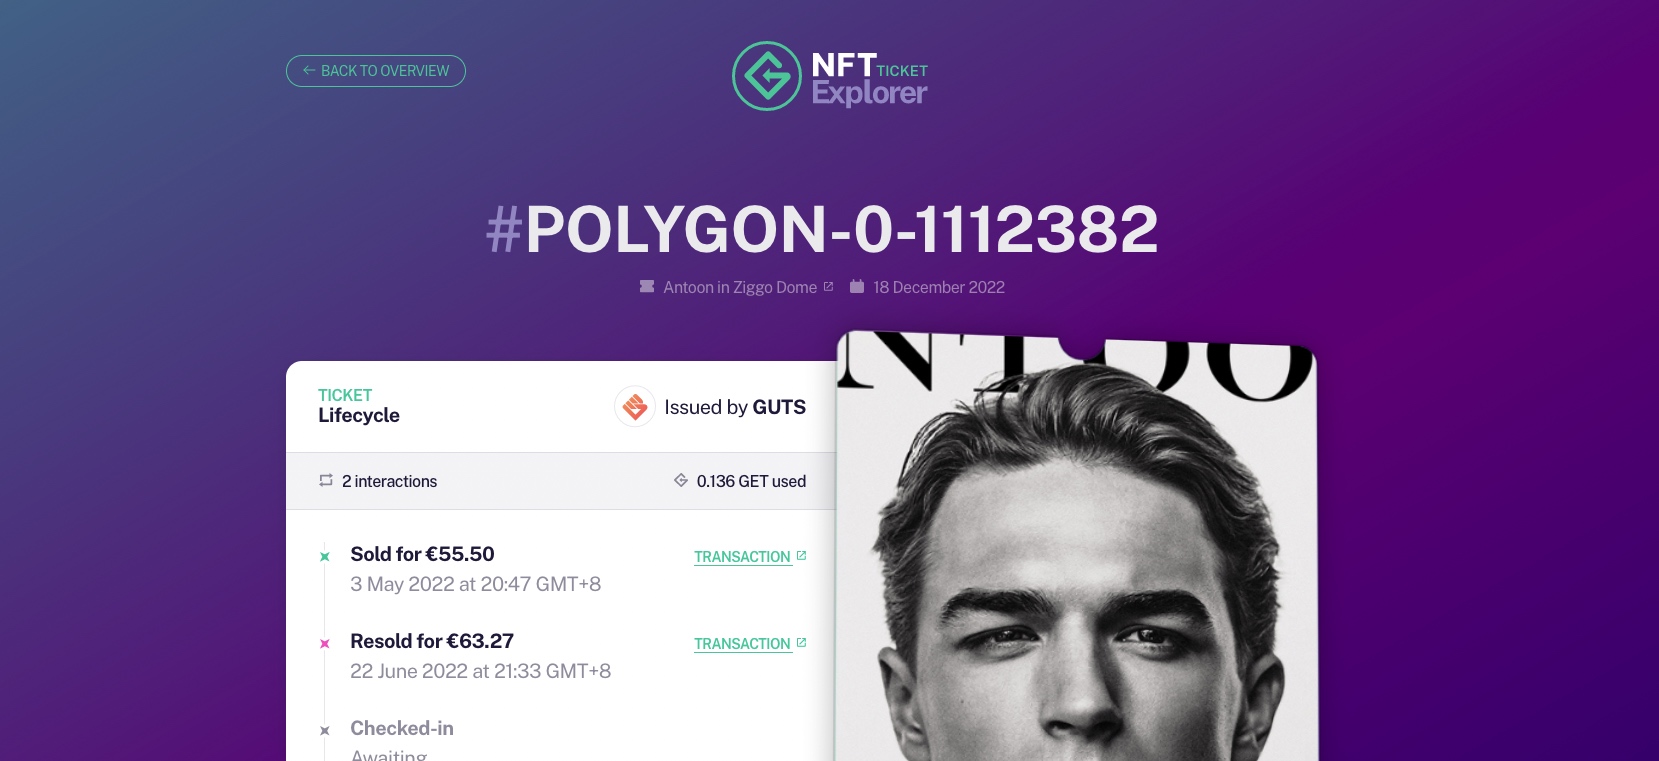
Task: Click the external icon on the first Transaction link
Action: tap(801, 556)
